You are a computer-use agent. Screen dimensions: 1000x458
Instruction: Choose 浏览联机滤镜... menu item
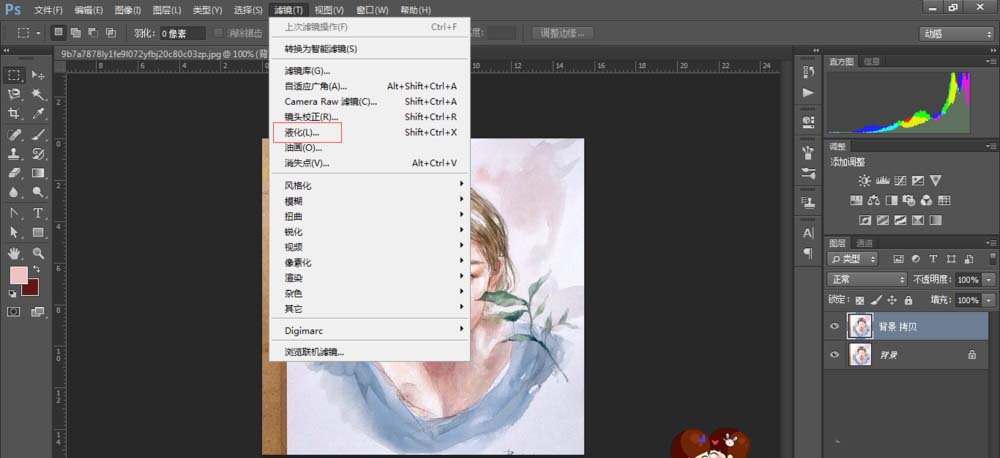click(369, 351)
